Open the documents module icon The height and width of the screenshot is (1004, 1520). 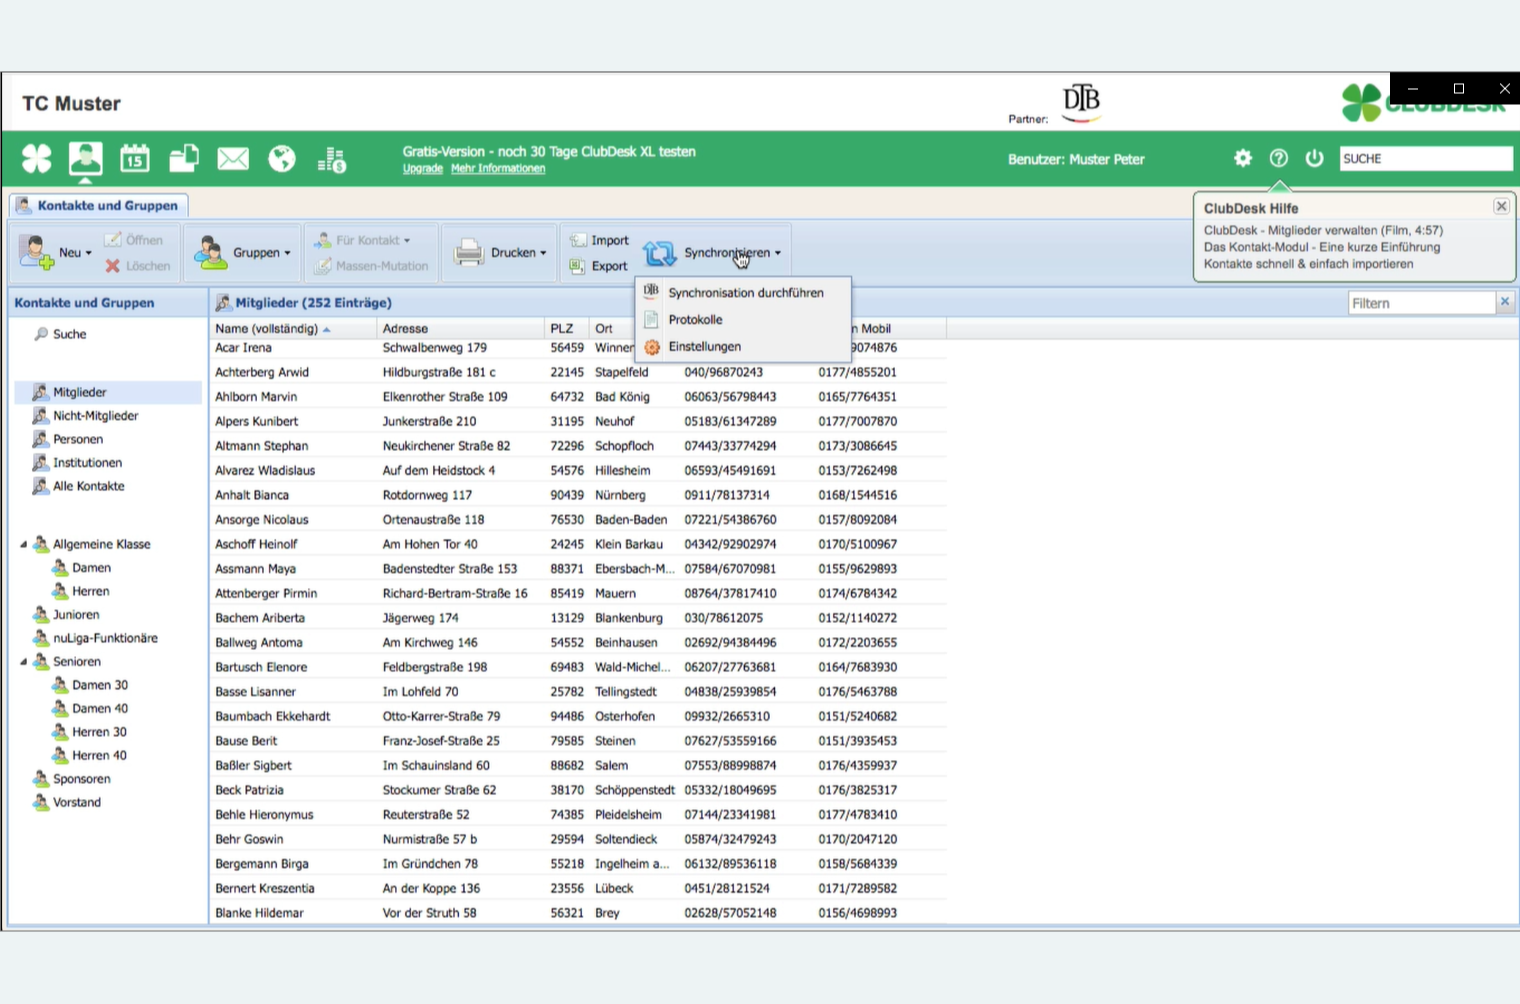[x=184, y=158]
